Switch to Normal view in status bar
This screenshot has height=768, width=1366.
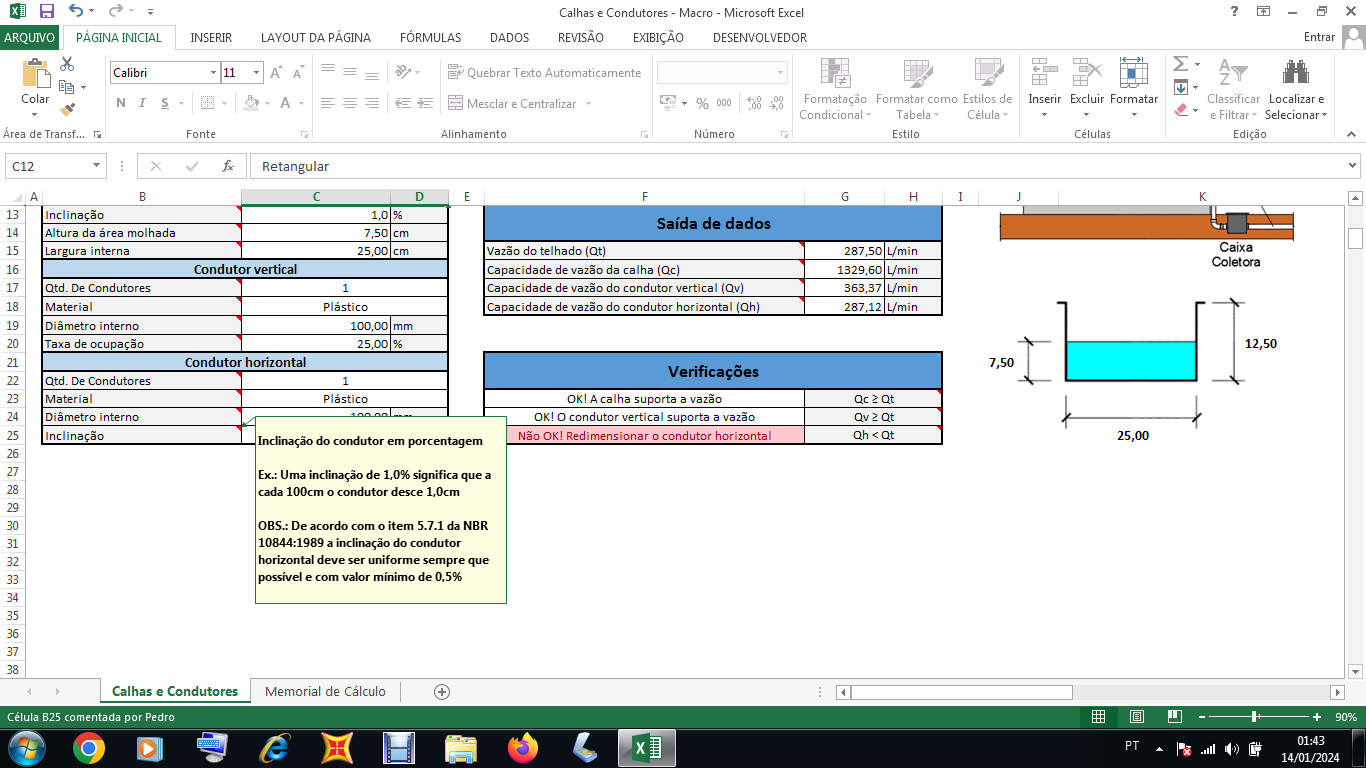point(1098,717)
